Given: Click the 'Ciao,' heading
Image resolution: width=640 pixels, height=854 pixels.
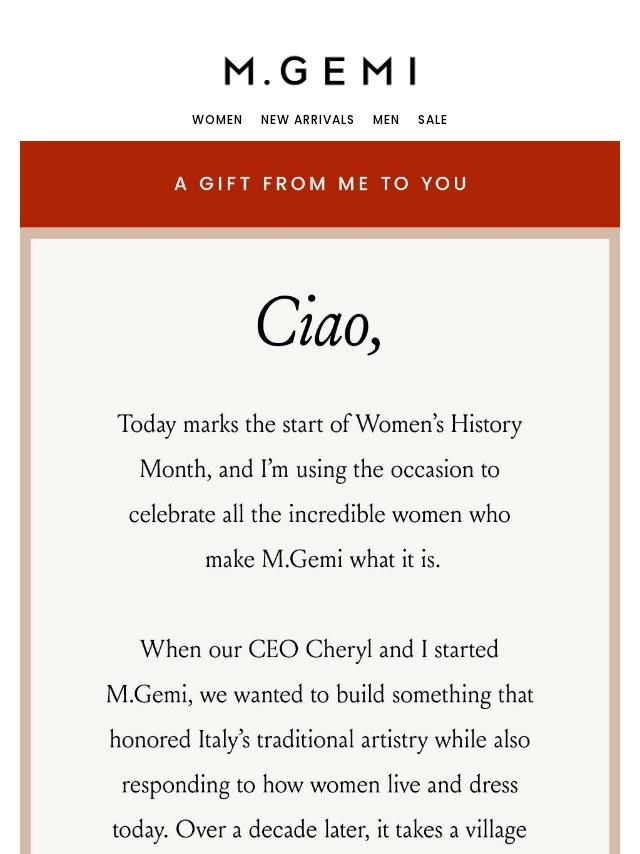Looking at the screenshot, I should click(x=319, y=324).
